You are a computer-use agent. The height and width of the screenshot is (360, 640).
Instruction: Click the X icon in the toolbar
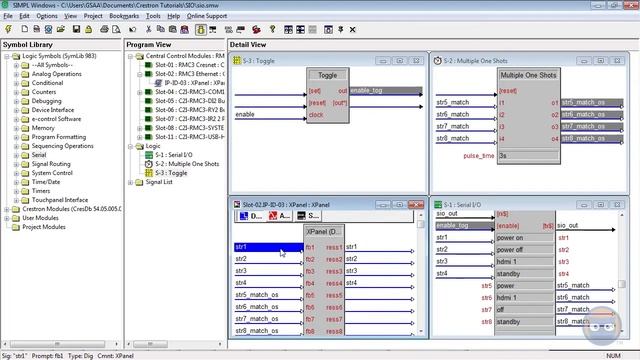pos(352,29)
